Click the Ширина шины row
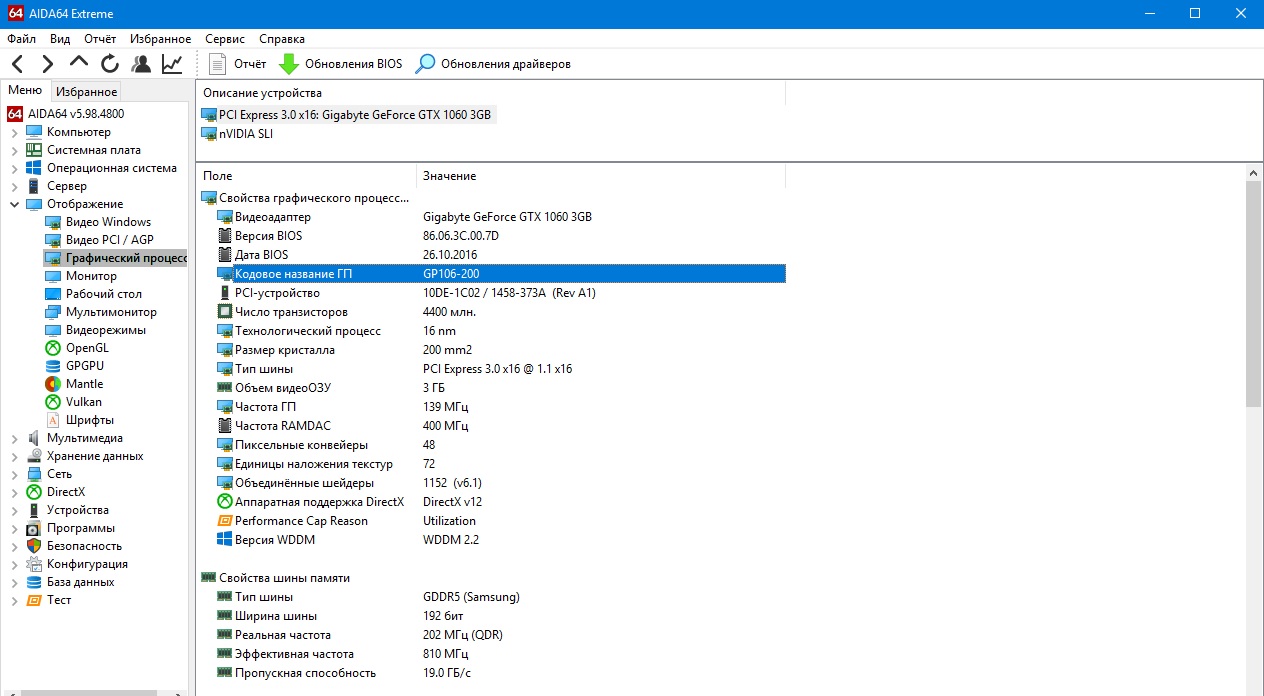 click(x=492, y=616)
